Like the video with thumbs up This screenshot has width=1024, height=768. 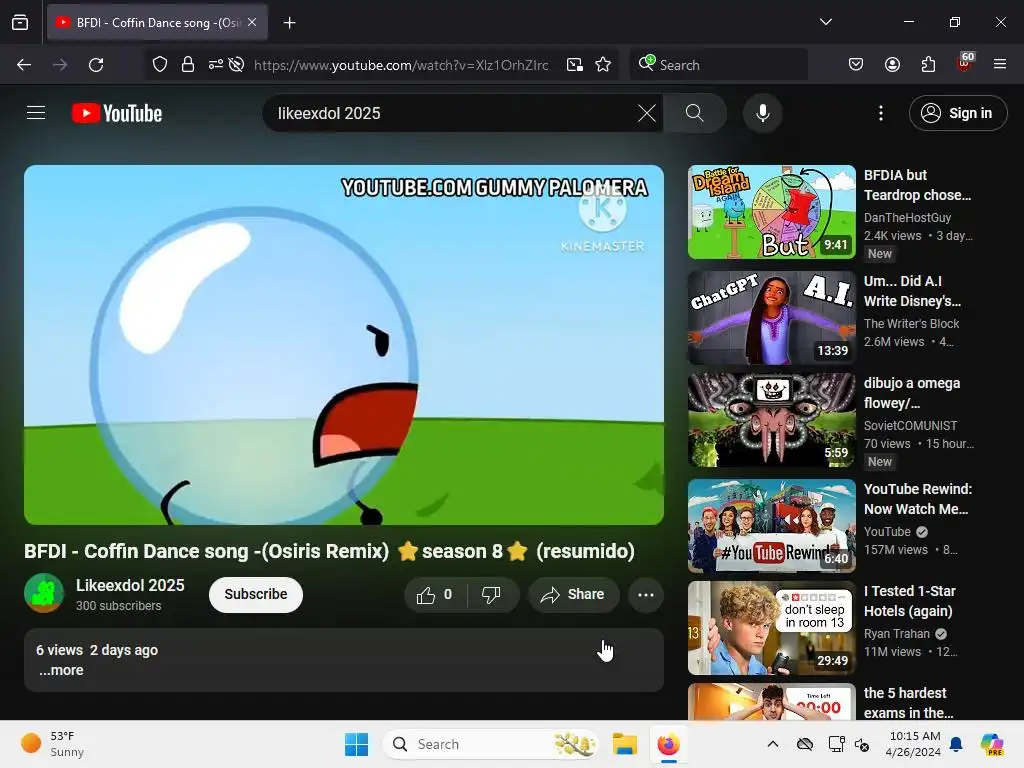pyautogui.click(x=433, y=594)
